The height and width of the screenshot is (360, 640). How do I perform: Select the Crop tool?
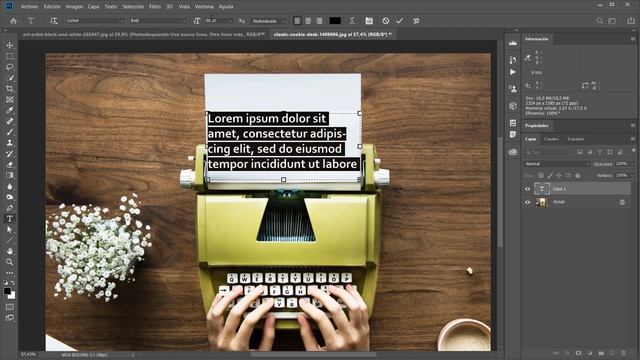tap(10, 89)
